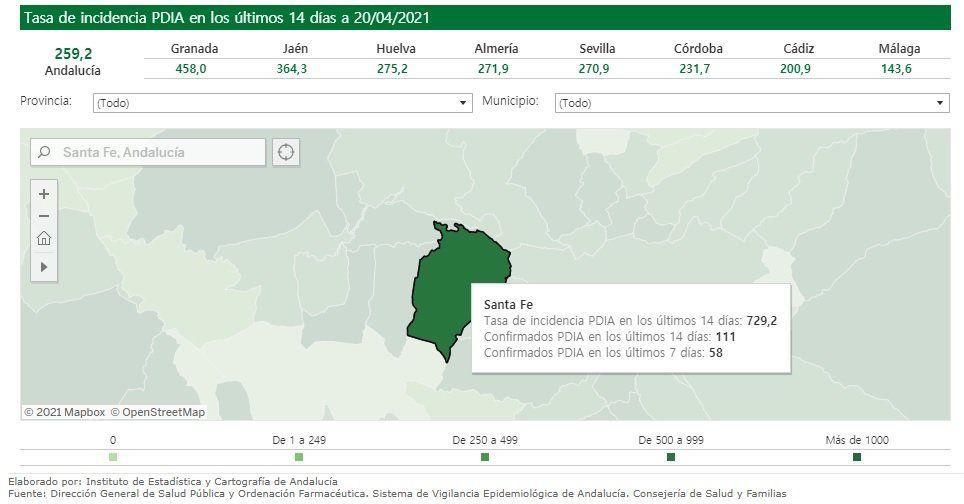The width and height of the screenshot is (964, 504).
Task: Click the Jaén value 364,3
Action: coord(291,69)
